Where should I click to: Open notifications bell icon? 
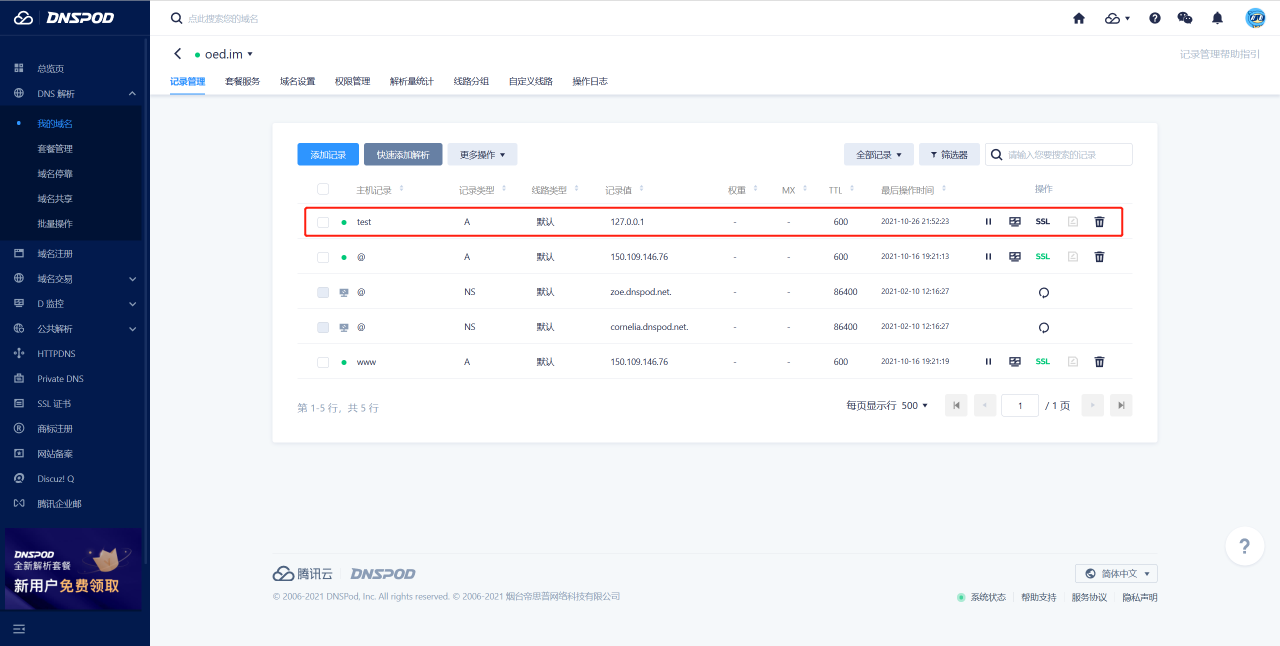pos(1217,18)
